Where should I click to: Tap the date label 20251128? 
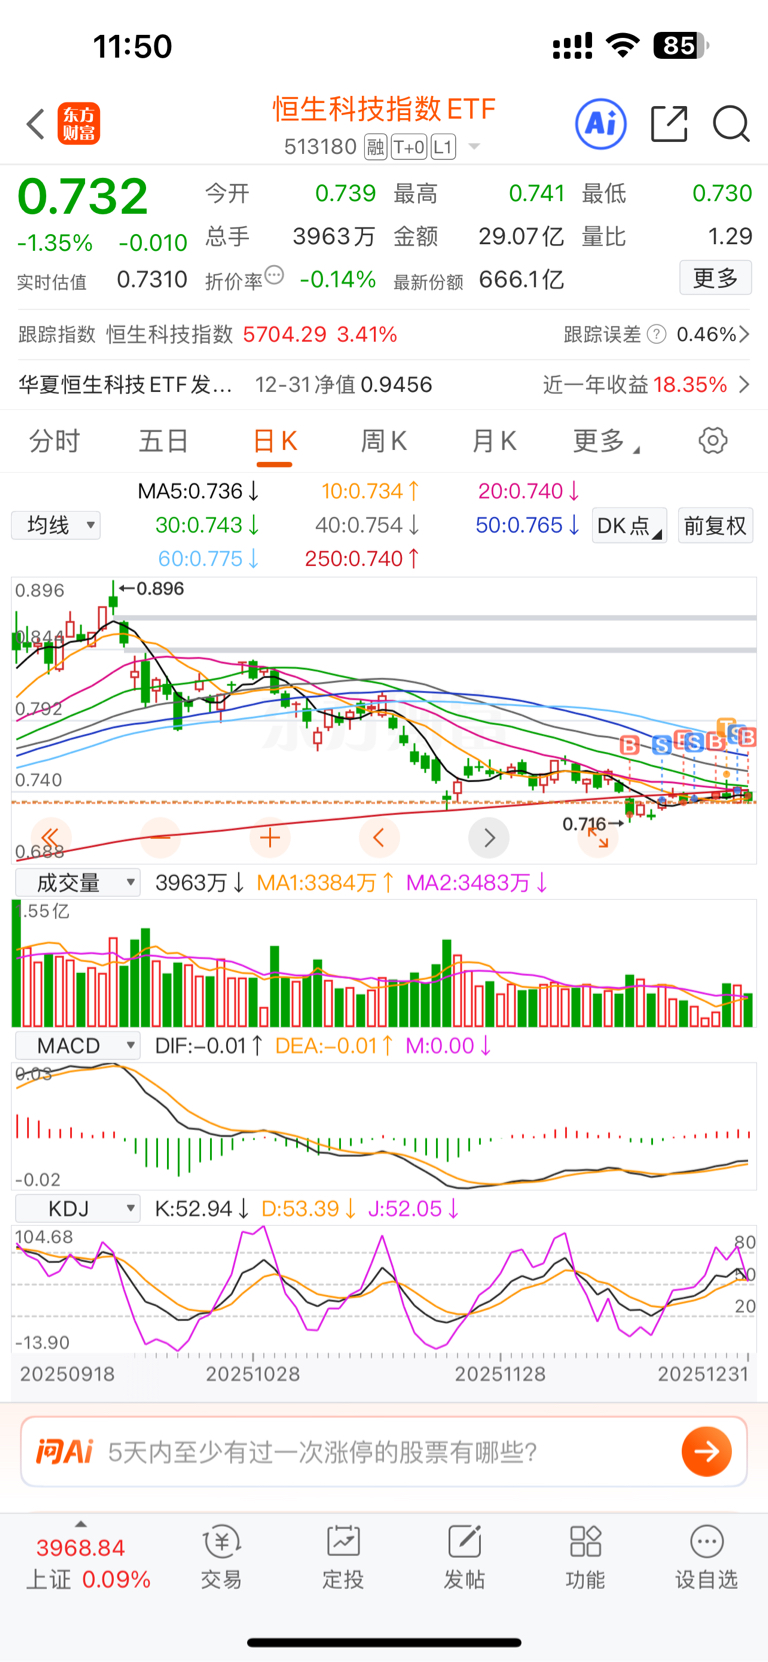500,1374
